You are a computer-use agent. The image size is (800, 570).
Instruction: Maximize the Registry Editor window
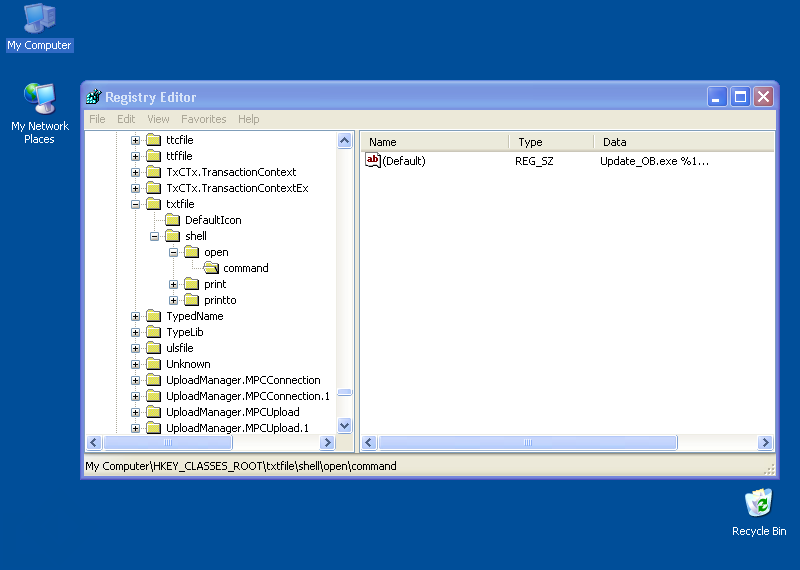pos(740,96)
